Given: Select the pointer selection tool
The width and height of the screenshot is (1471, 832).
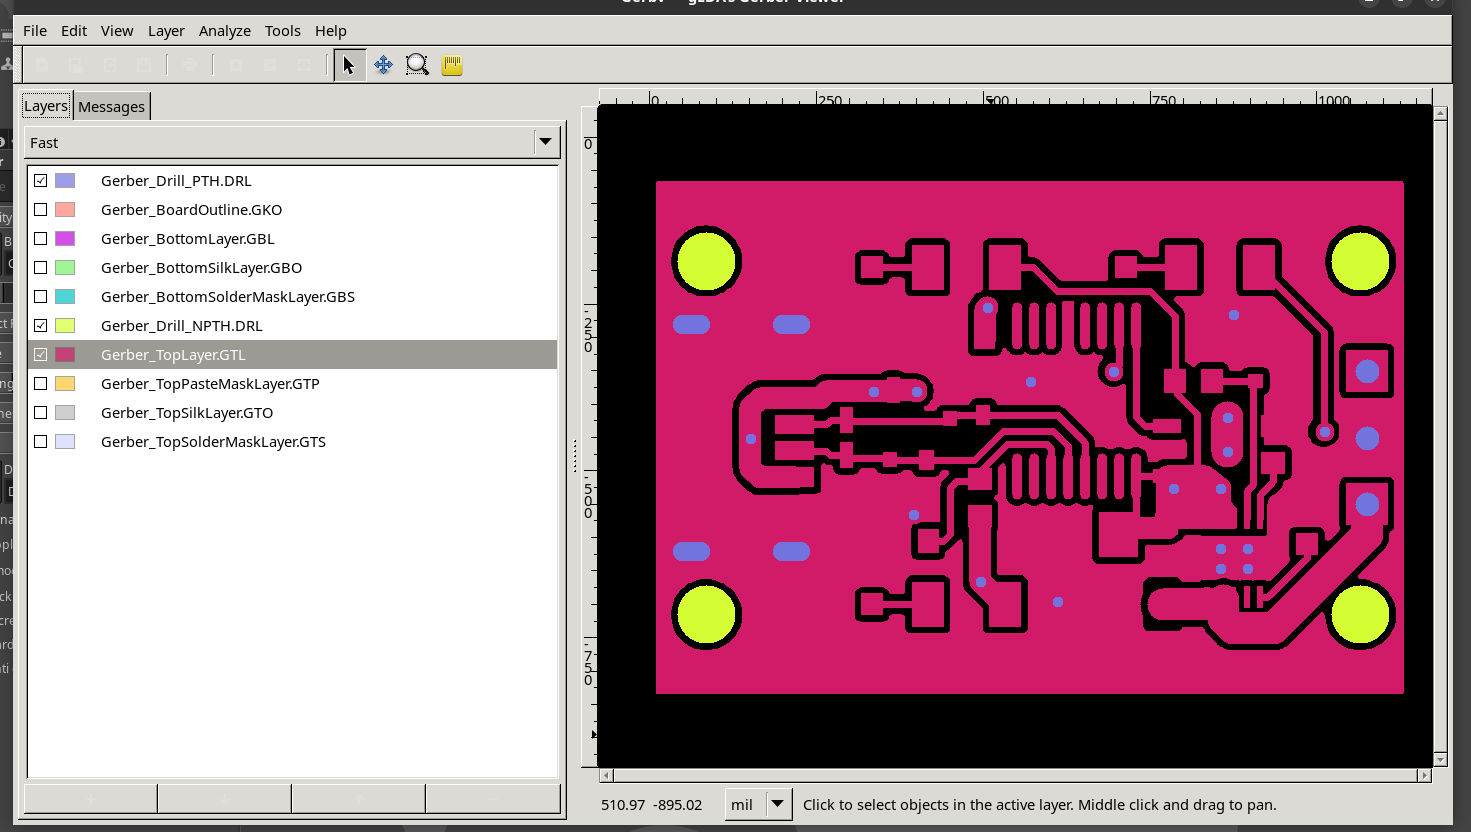Looking at the screenshot, I should point(349,65).
